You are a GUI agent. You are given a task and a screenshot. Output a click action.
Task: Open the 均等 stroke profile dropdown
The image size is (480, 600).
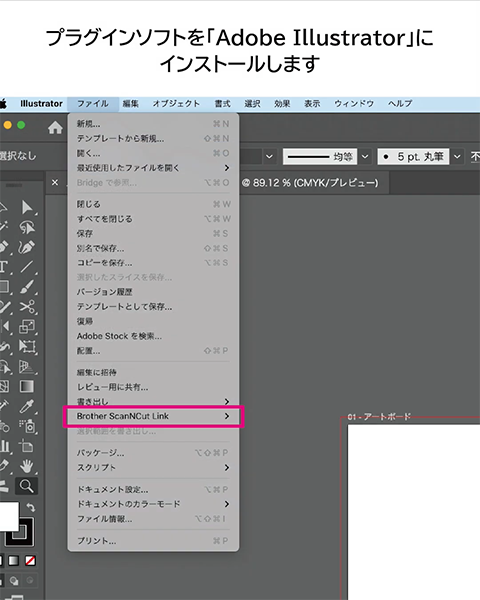(365, 157)
